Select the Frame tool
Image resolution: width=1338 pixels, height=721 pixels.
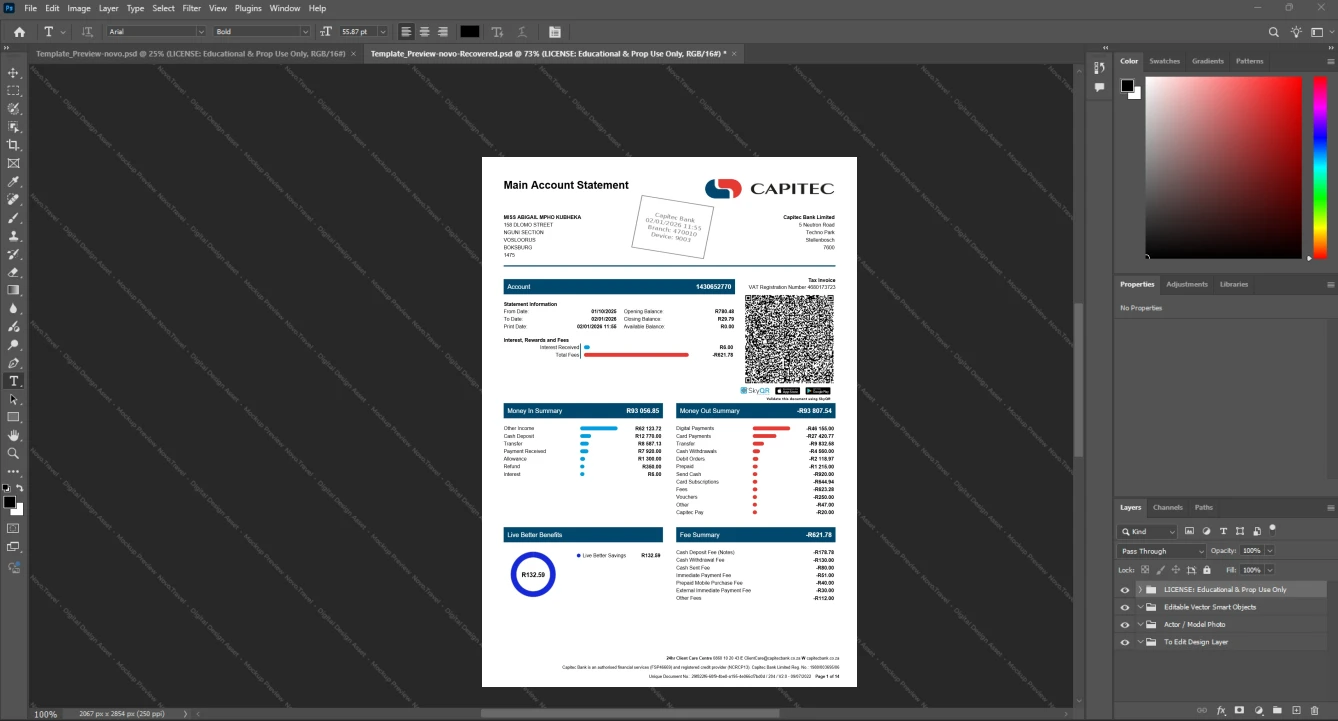(x=14, y=163)
